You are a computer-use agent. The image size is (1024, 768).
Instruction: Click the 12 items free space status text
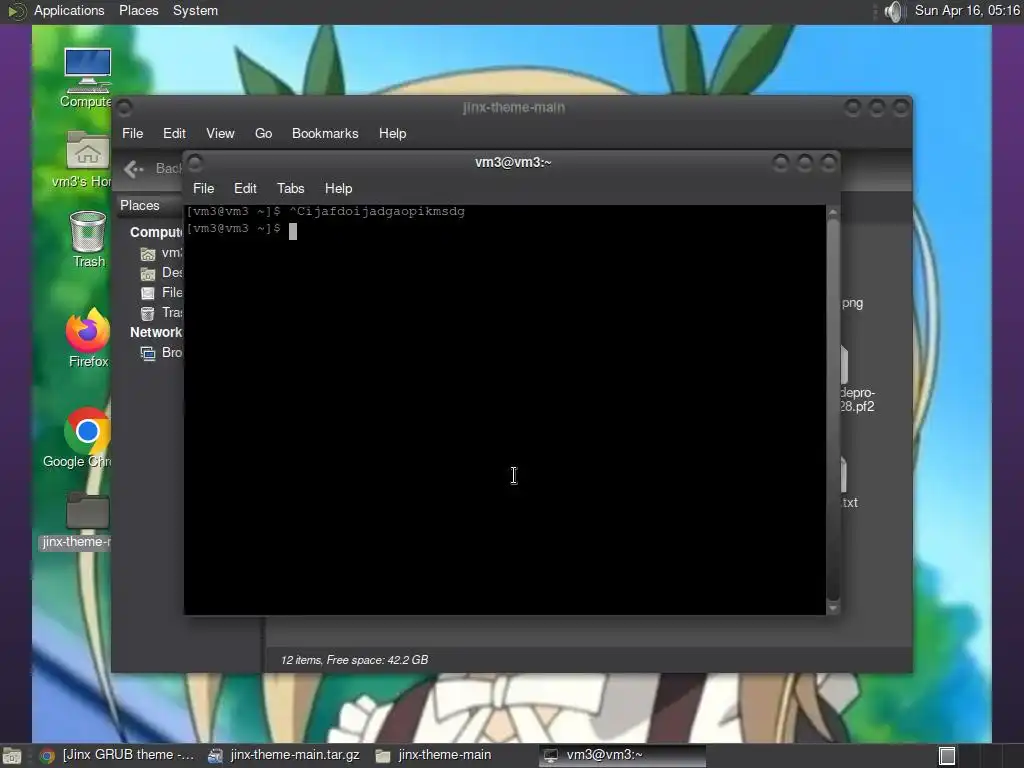coord(355,660)
